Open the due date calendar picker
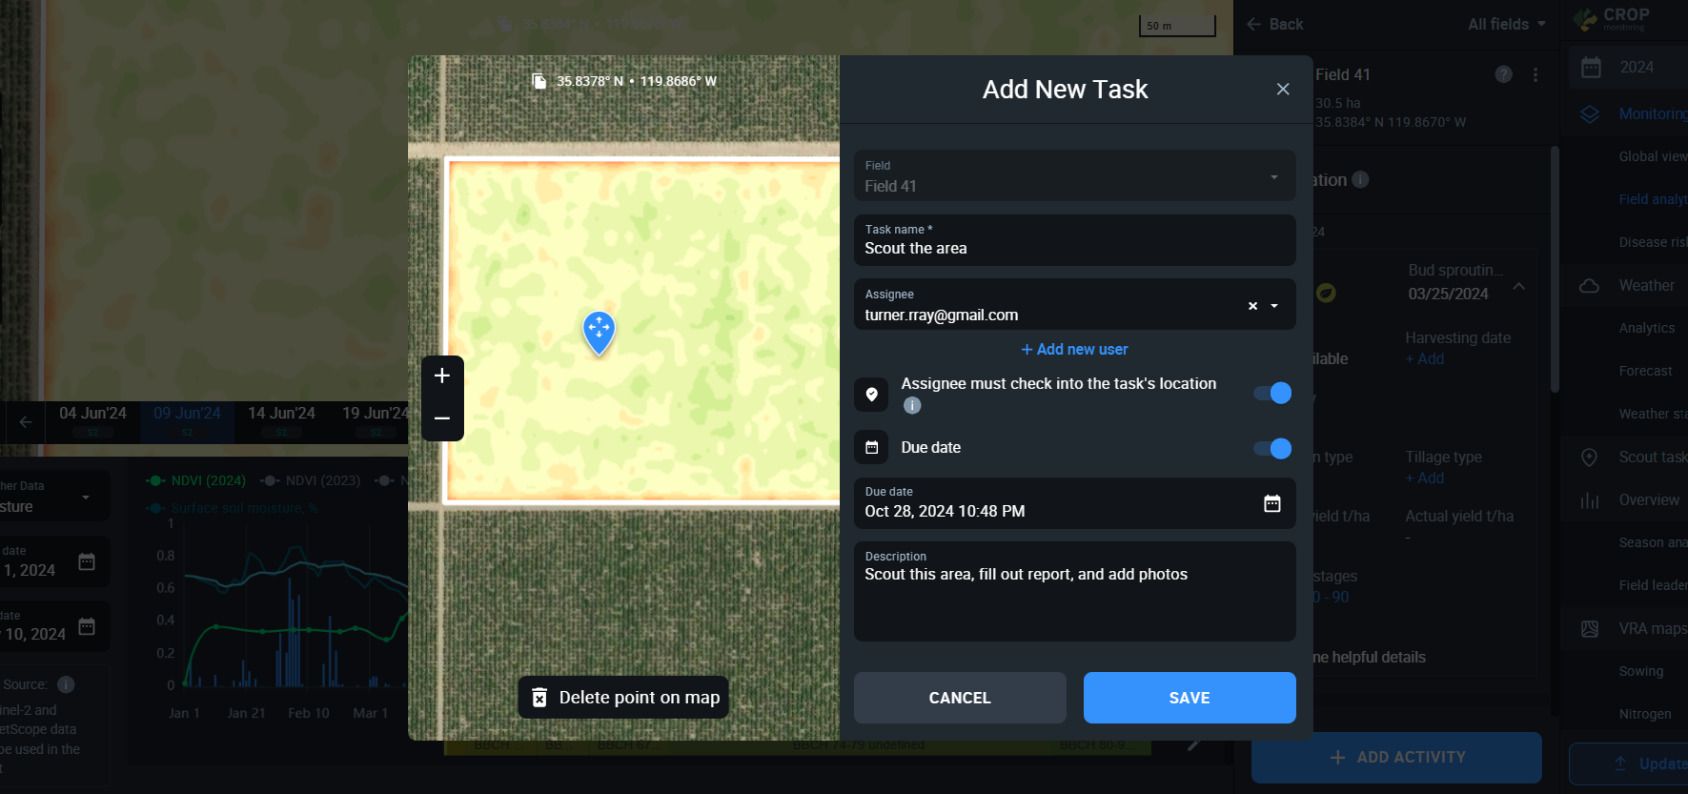The height and width of the screenshot is (794, 1688). (x=1272, y=503)
